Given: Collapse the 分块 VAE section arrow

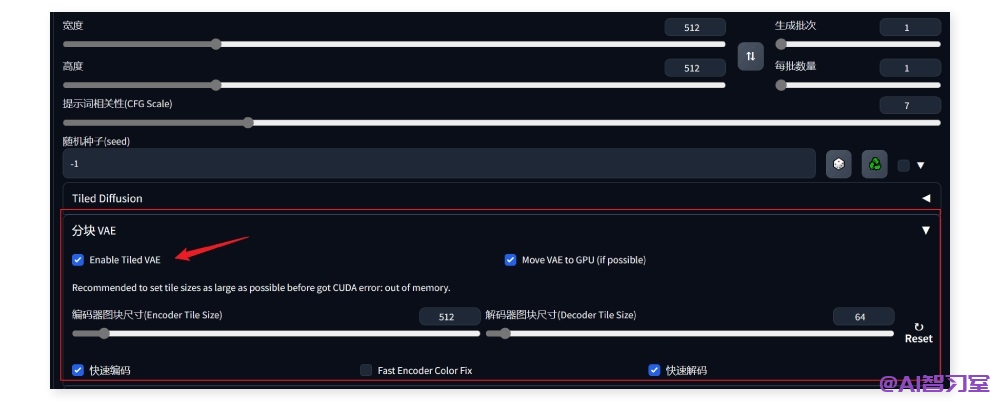Looking at the screenshot, I should [x=926, y=230].
